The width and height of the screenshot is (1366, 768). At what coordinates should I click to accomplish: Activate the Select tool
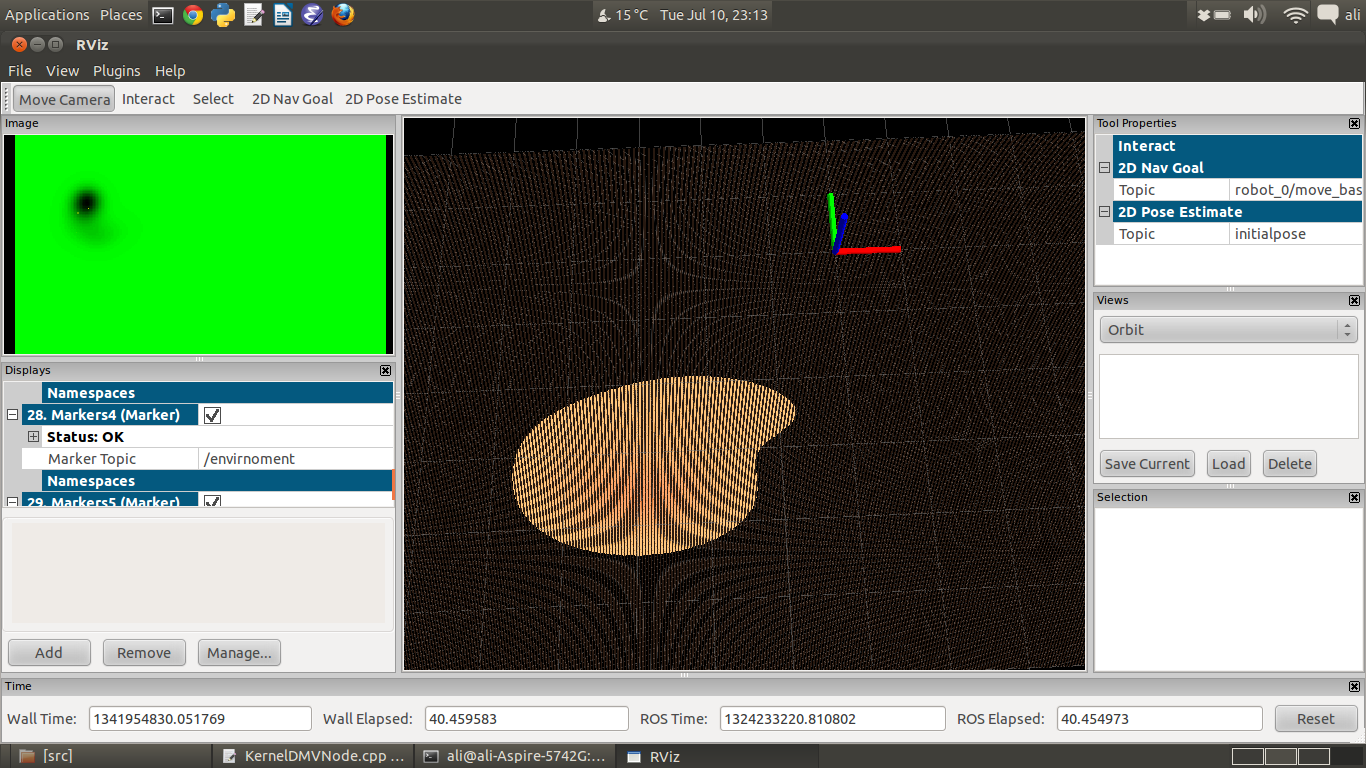click(213, 99)
